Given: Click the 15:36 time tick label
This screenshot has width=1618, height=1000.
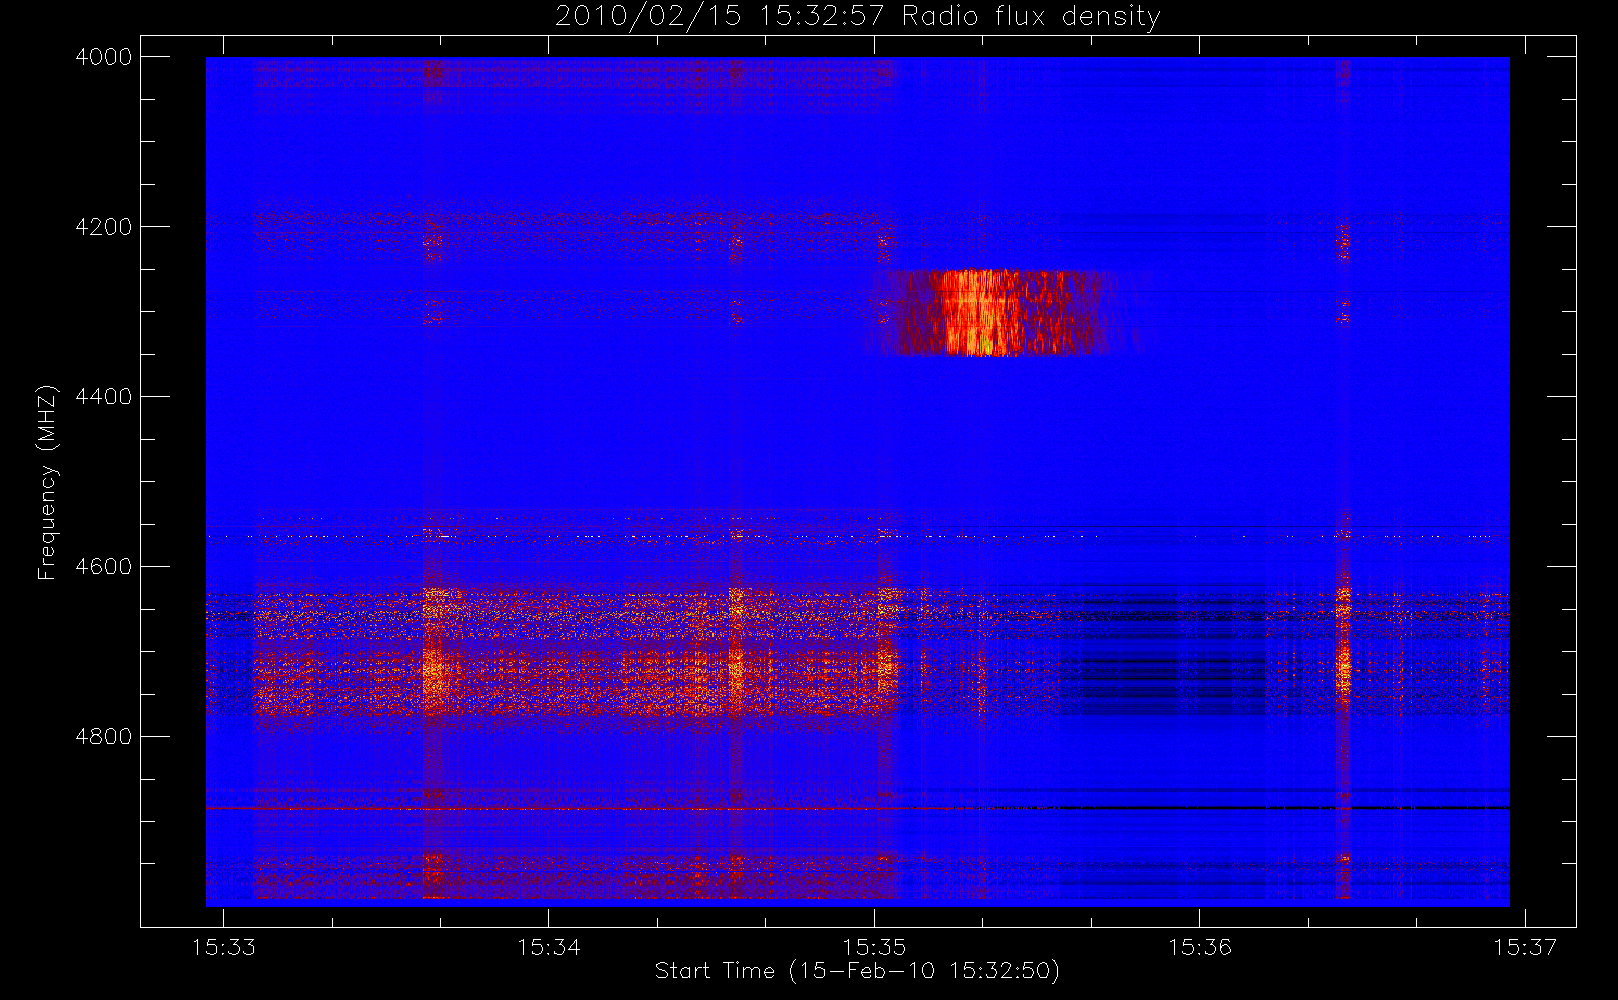Looking at the screenshot, I should (1200, 946).
